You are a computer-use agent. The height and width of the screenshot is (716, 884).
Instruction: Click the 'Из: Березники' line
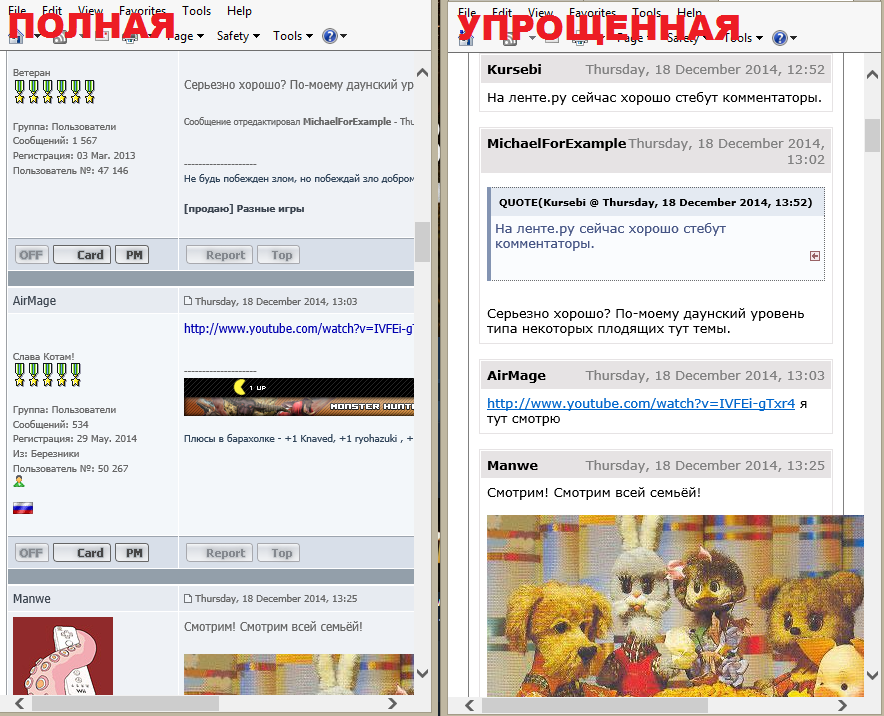click(x=46, y=454)
